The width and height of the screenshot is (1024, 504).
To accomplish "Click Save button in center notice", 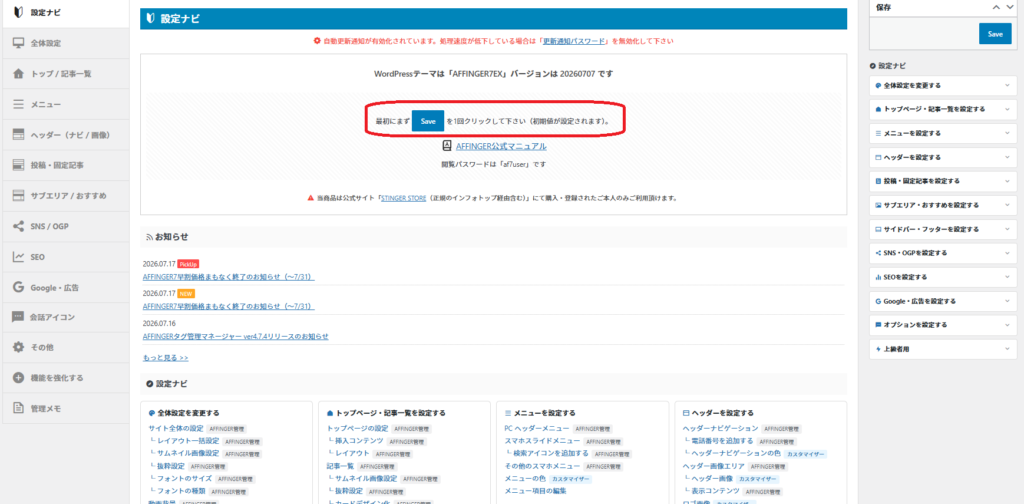I will [x=428, y=121].
